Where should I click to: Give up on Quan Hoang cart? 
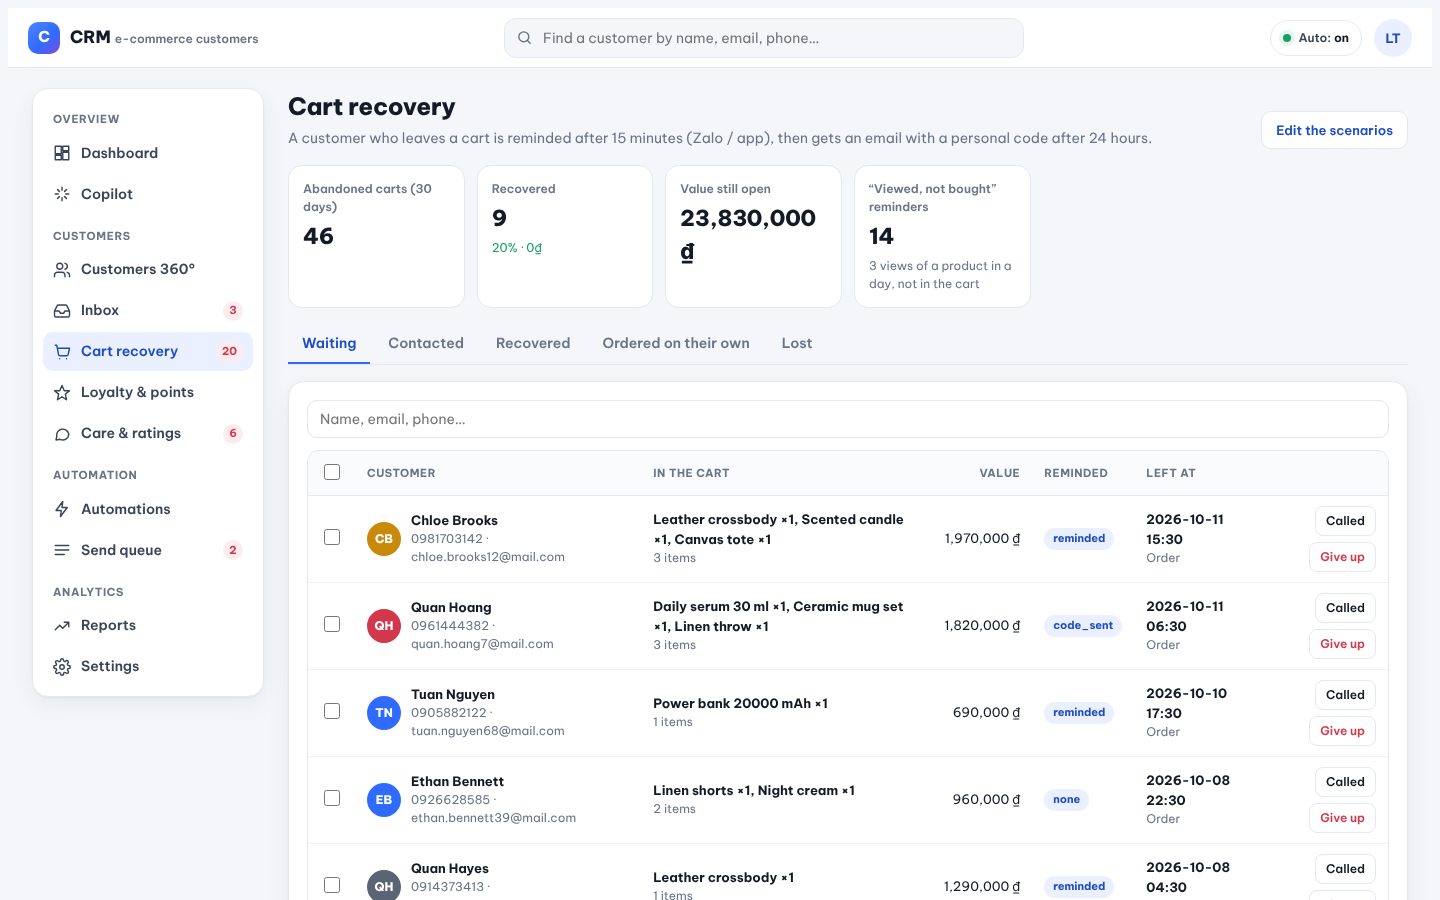1342,644
